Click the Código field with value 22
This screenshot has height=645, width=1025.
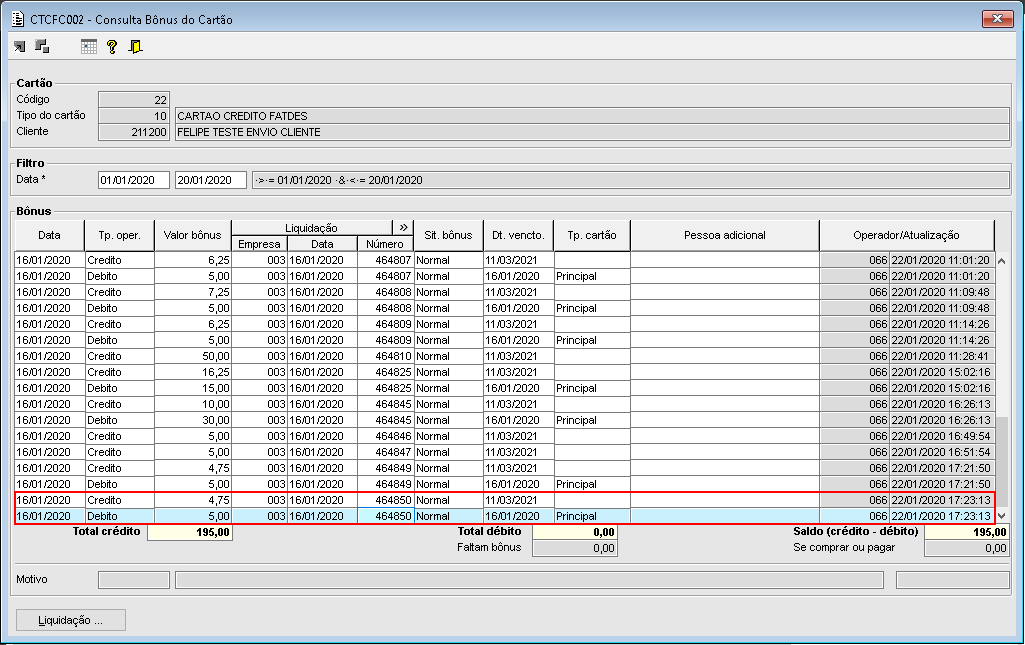click(134, 100)
